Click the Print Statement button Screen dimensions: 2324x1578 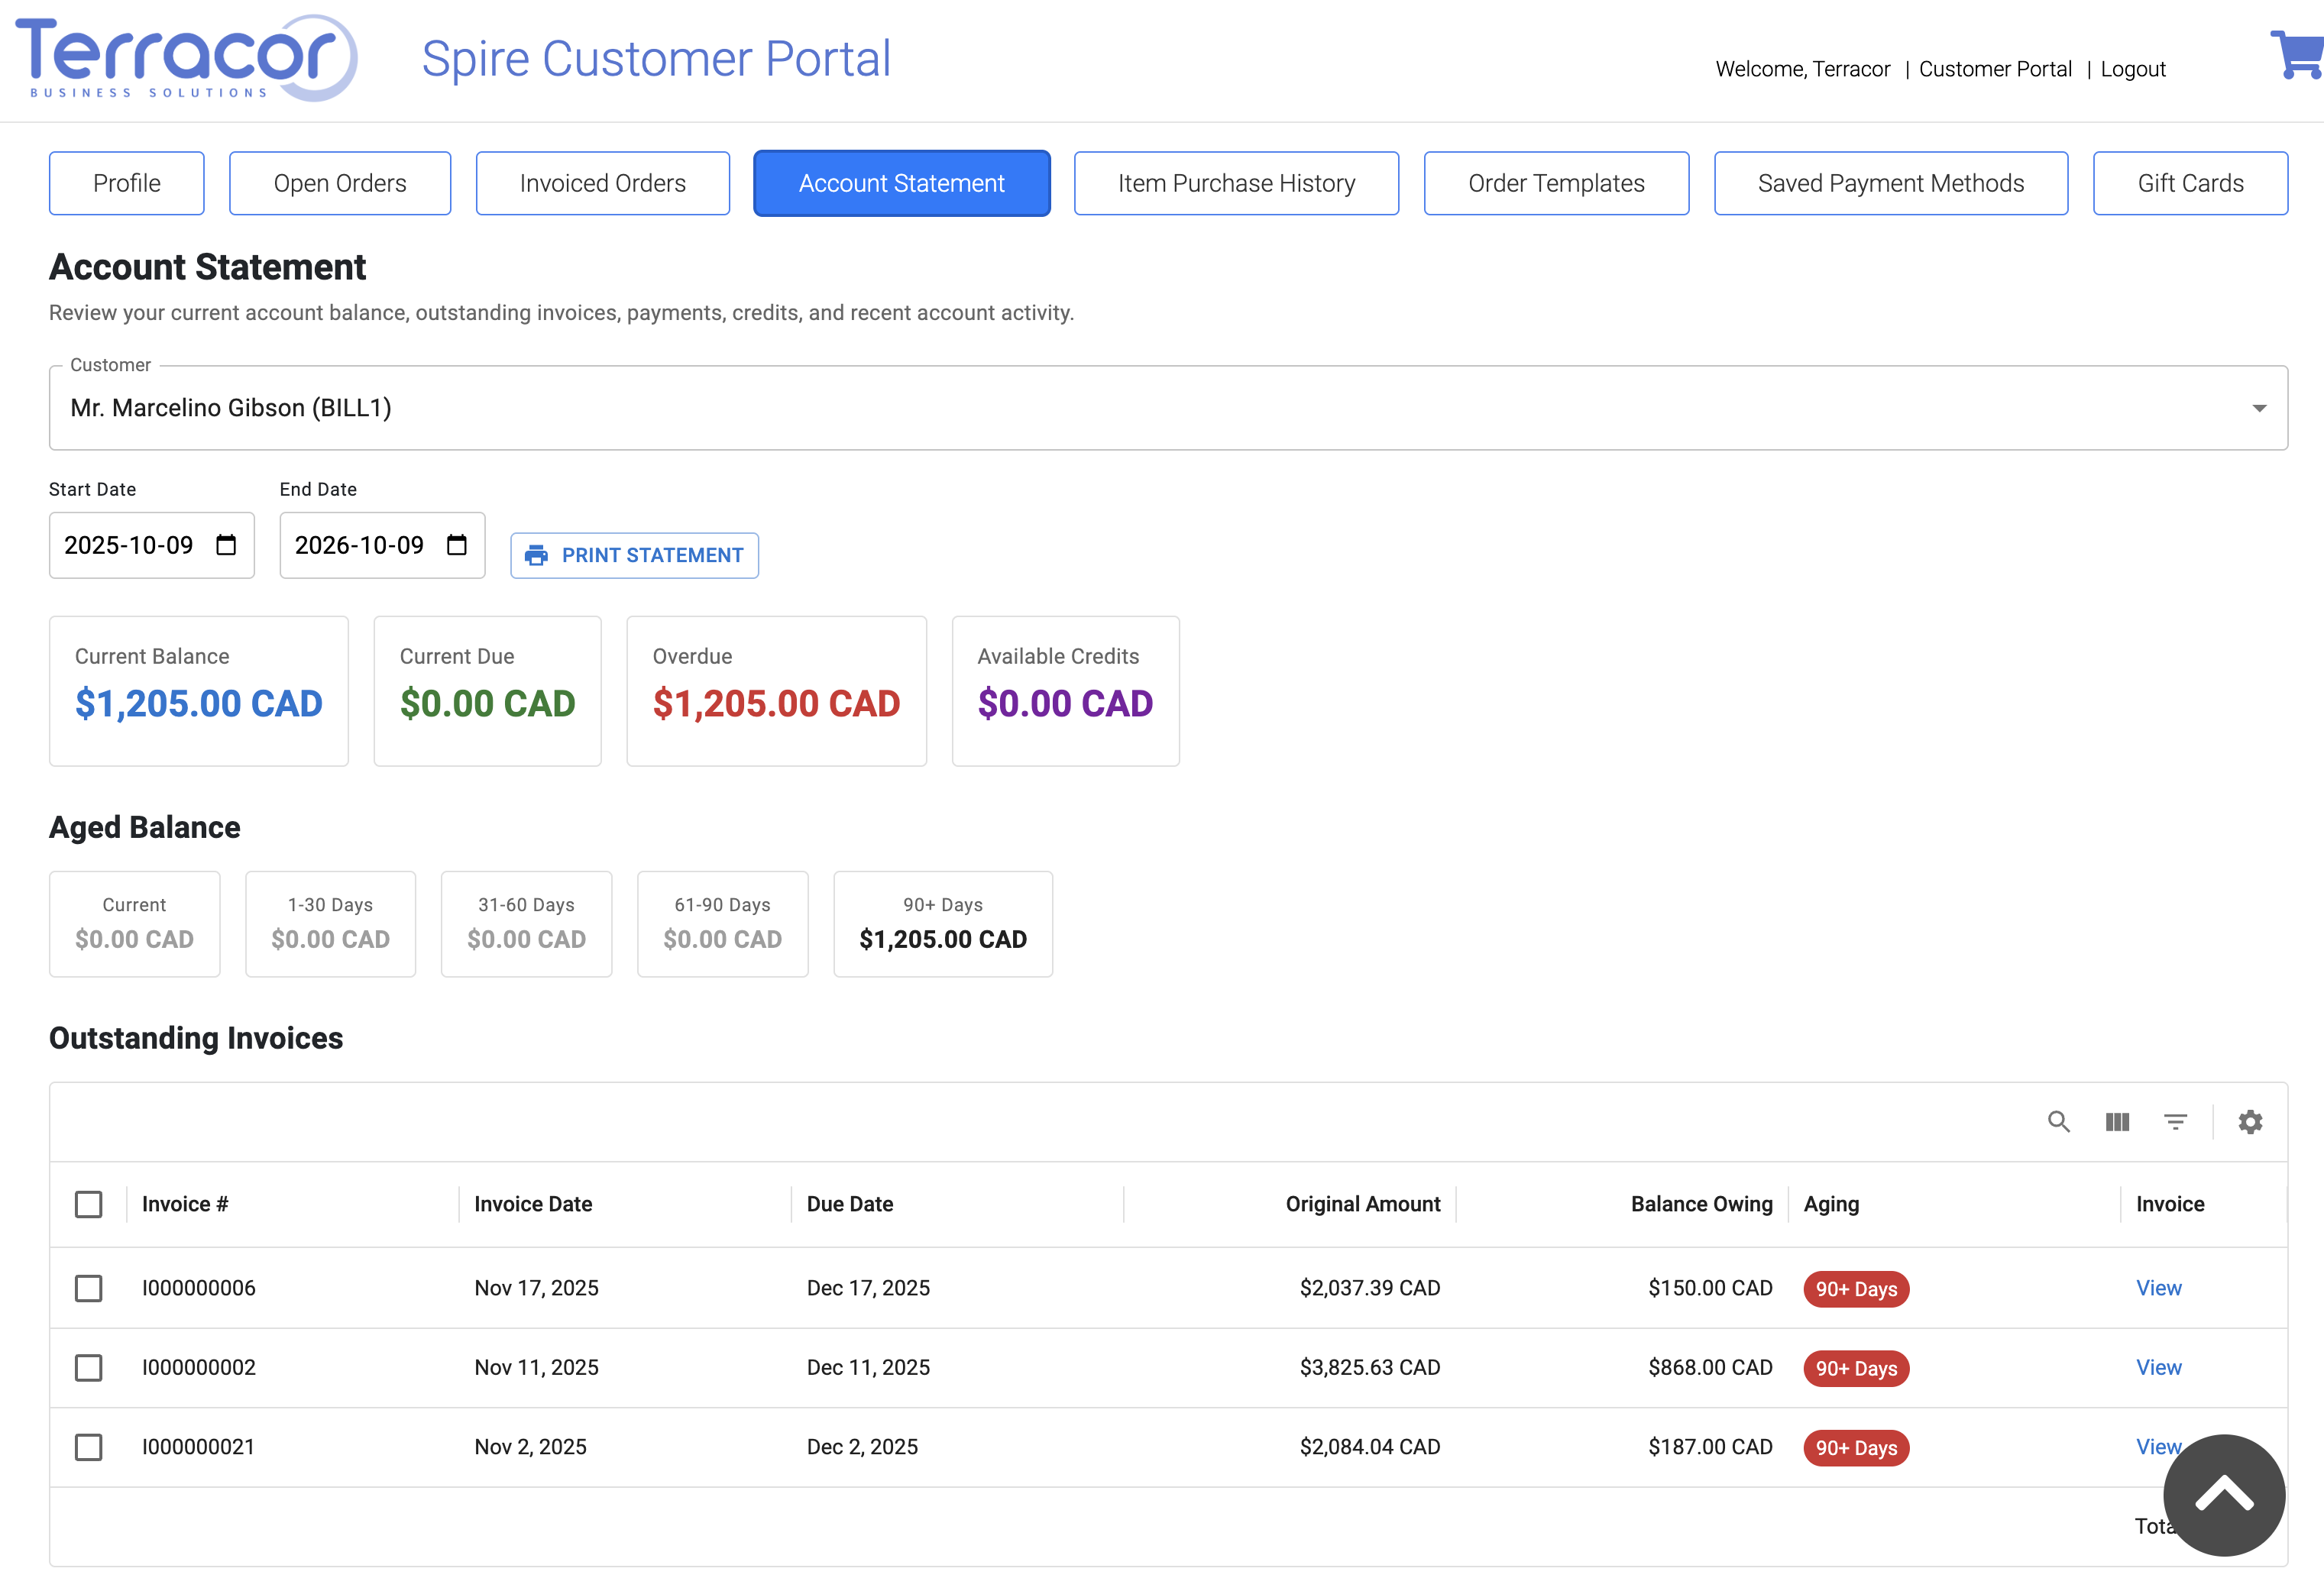[635, 555]
